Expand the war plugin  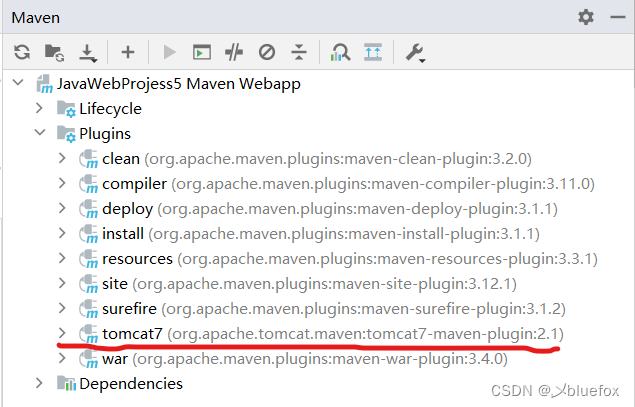tap(62, 358)
